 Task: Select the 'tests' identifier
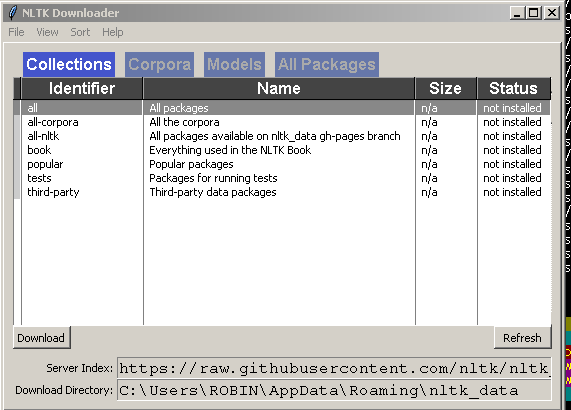pos(39,178)
